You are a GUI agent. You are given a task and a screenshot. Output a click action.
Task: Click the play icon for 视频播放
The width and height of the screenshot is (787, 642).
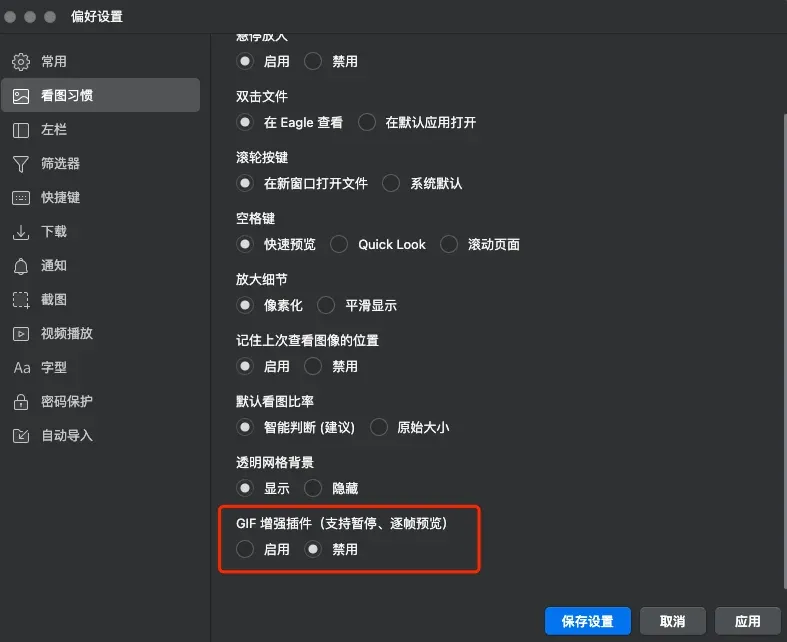pos(21,334)
